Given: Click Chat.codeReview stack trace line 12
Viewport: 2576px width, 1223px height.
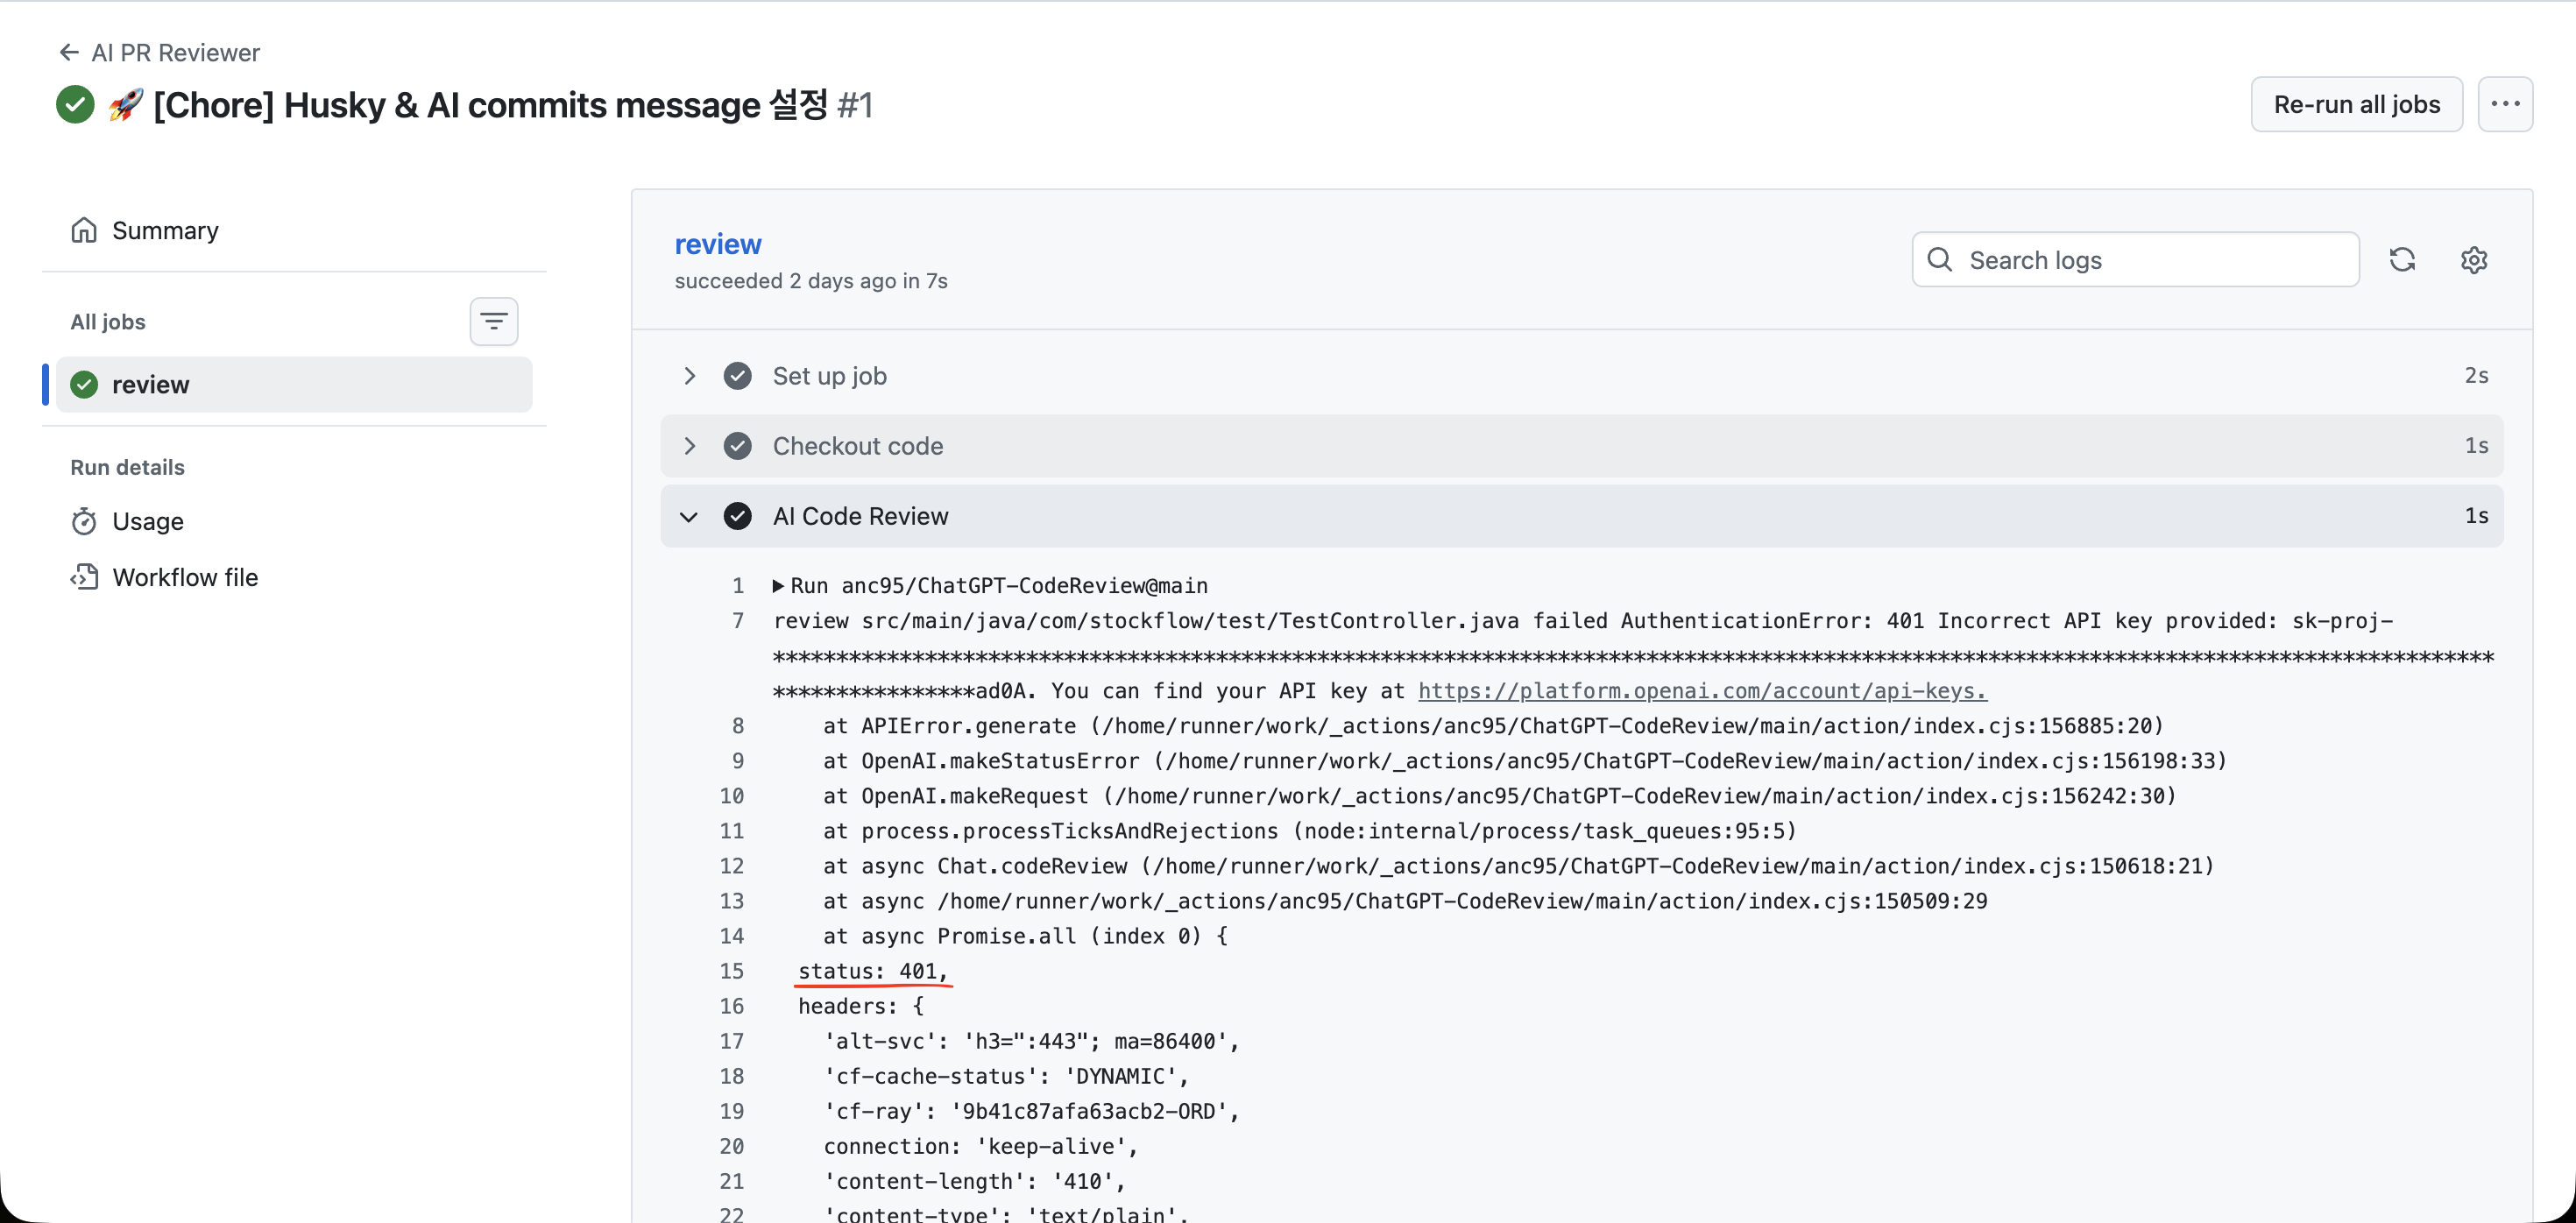Looking at the screenshot, I should click(1518, 866).
